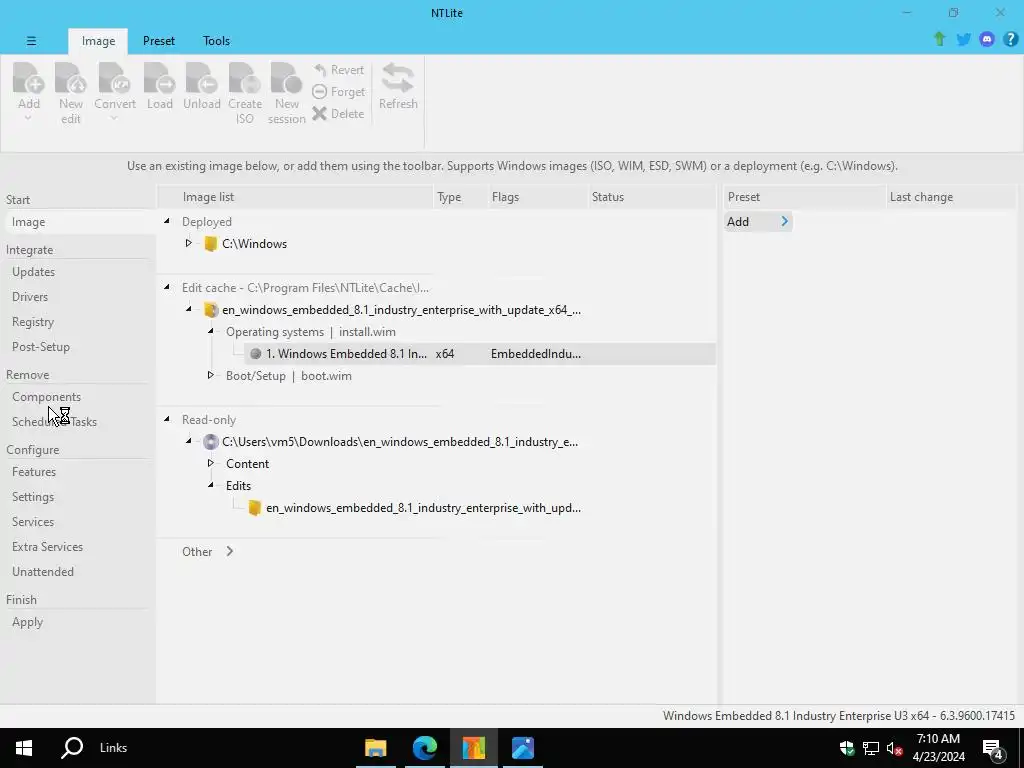The width and height of the screenshot is (1024, 768).
Task: Click the volume muted tray icon
Action: (894, 748)
